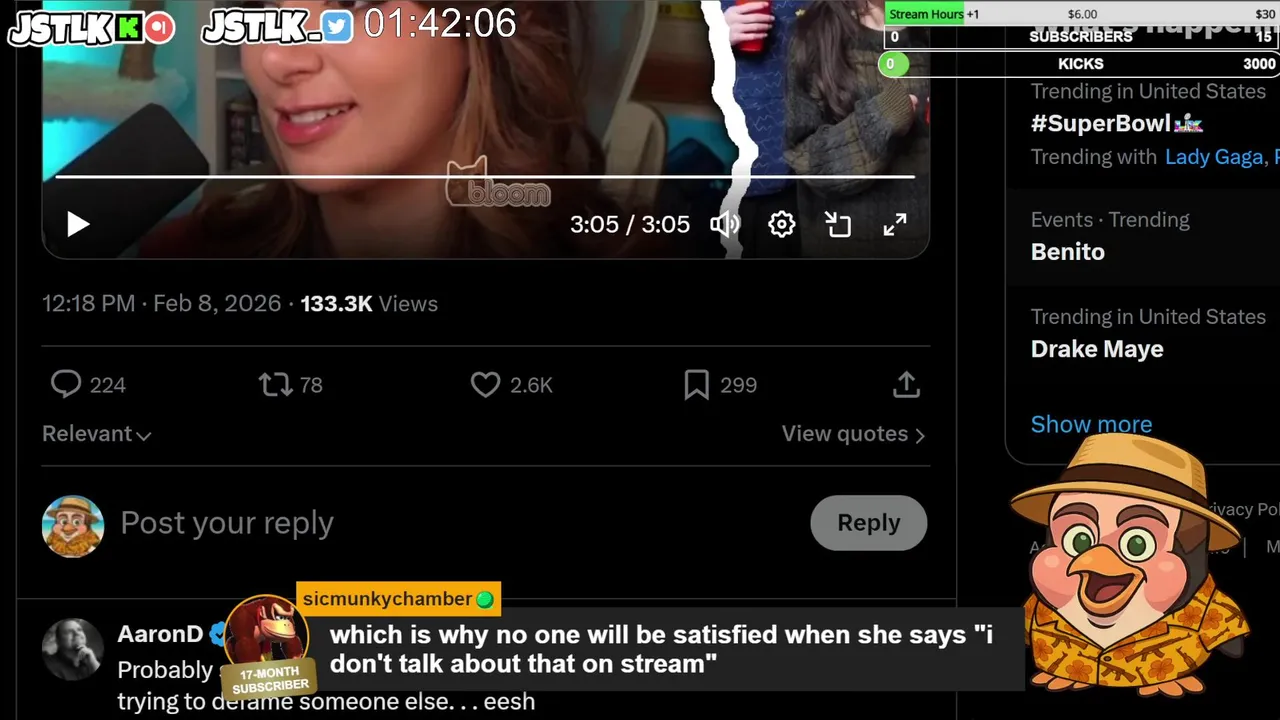Screen dimensions: 1280x720
Task: Open video settings gear icon
Action: tap(781, 224)
